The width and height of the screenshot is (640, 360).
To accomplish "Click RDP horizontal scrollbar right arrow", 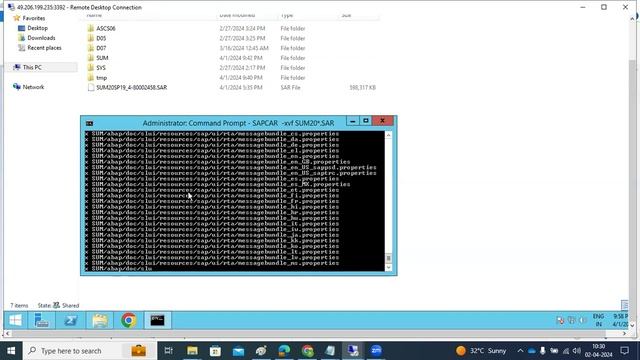I will click(624, 333).
